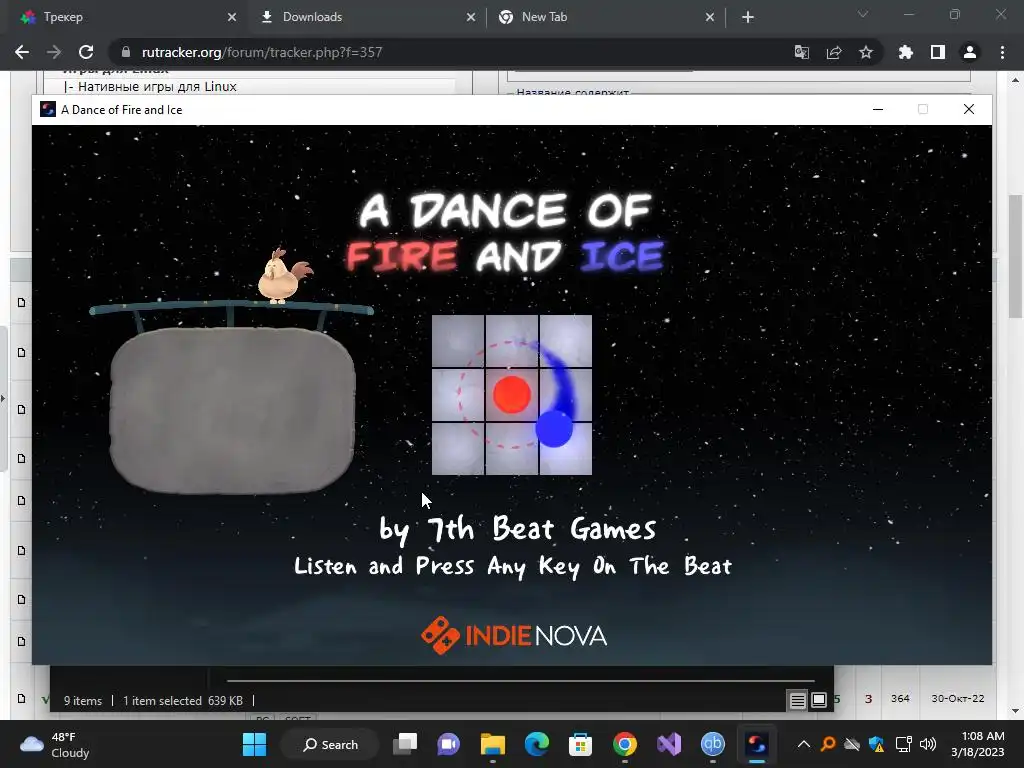
Task: Switch Explorer to details view
Action: pyautogui.click(x=797, y=700)
